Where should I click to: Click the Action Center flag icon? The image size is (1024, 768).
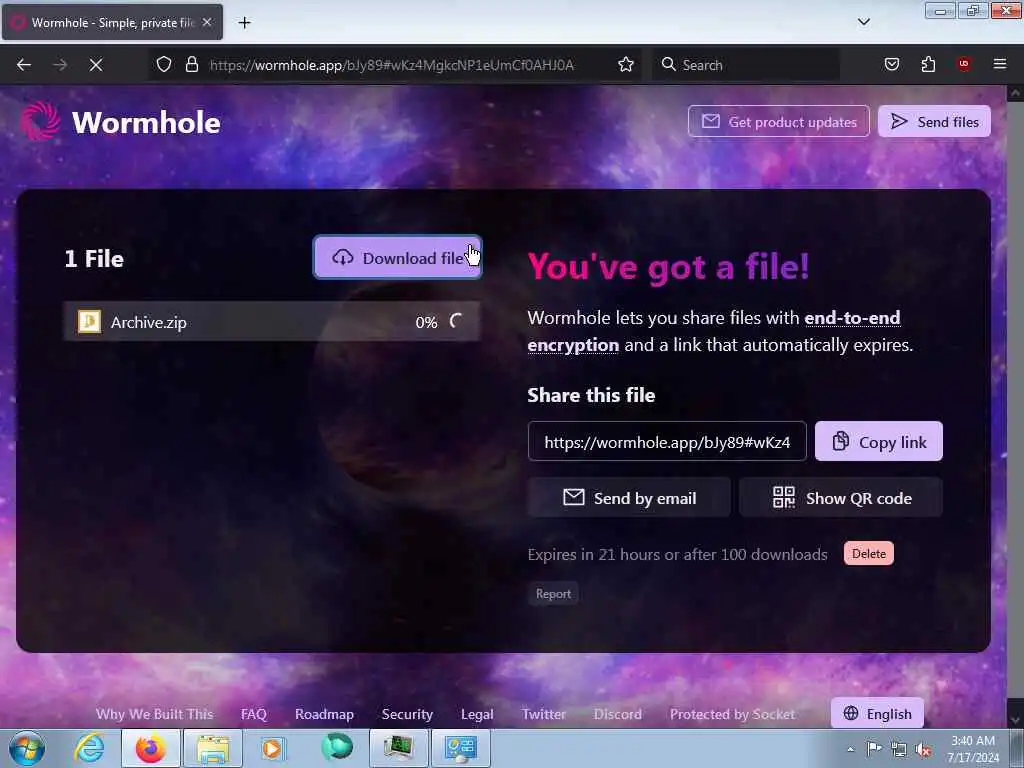coord(874,749)
